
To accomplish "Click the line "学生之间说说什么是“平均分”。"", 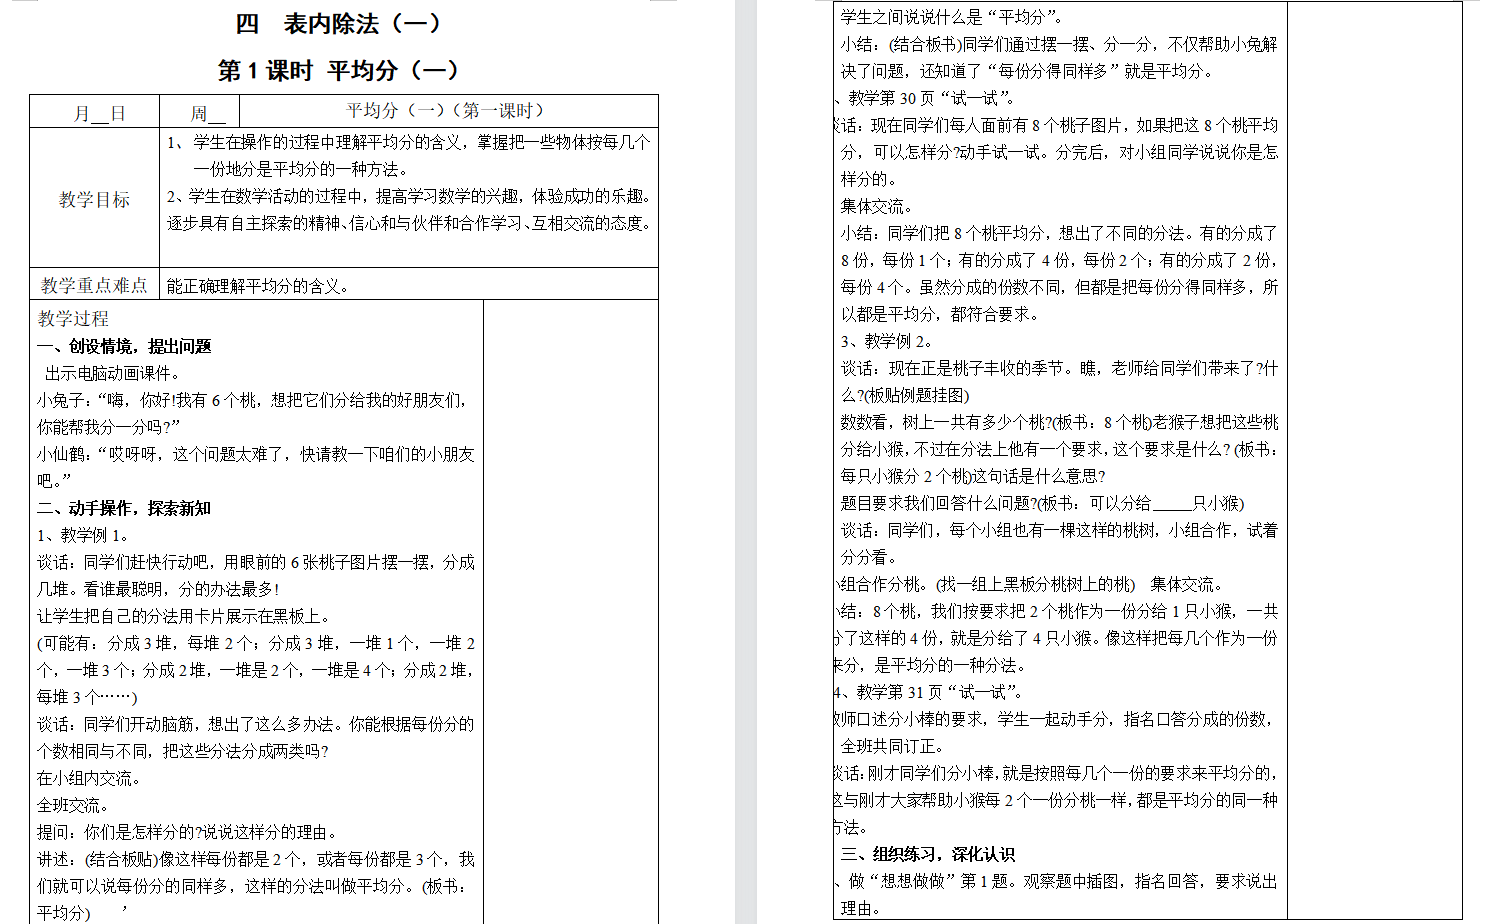I will (x=952, y=17).
